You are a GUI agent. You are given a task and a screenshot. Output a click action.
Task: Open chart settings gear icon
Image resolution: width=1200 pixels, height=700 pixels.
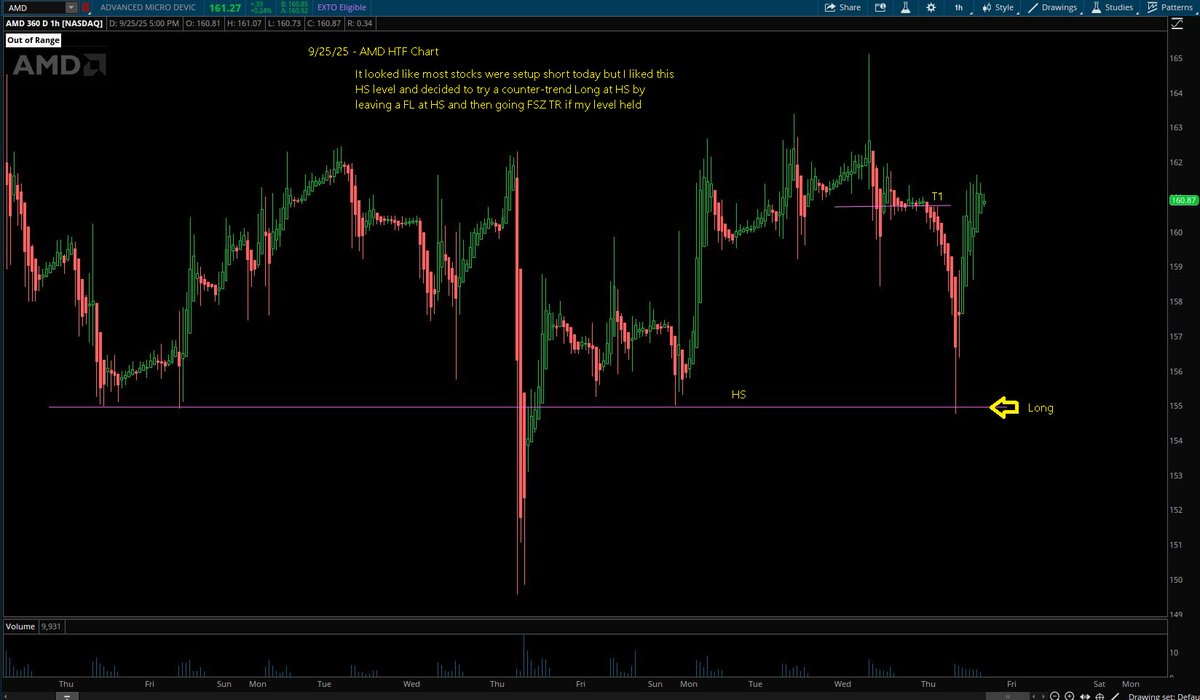(931, 7)
